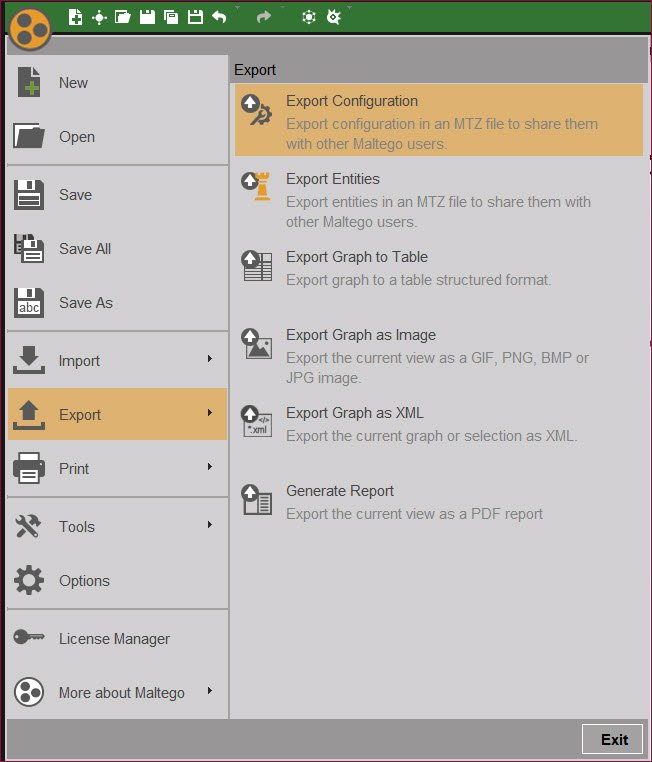Click the License Manager key icon
The width and height of the screenshot is (652, 762).
pos(29,637)
